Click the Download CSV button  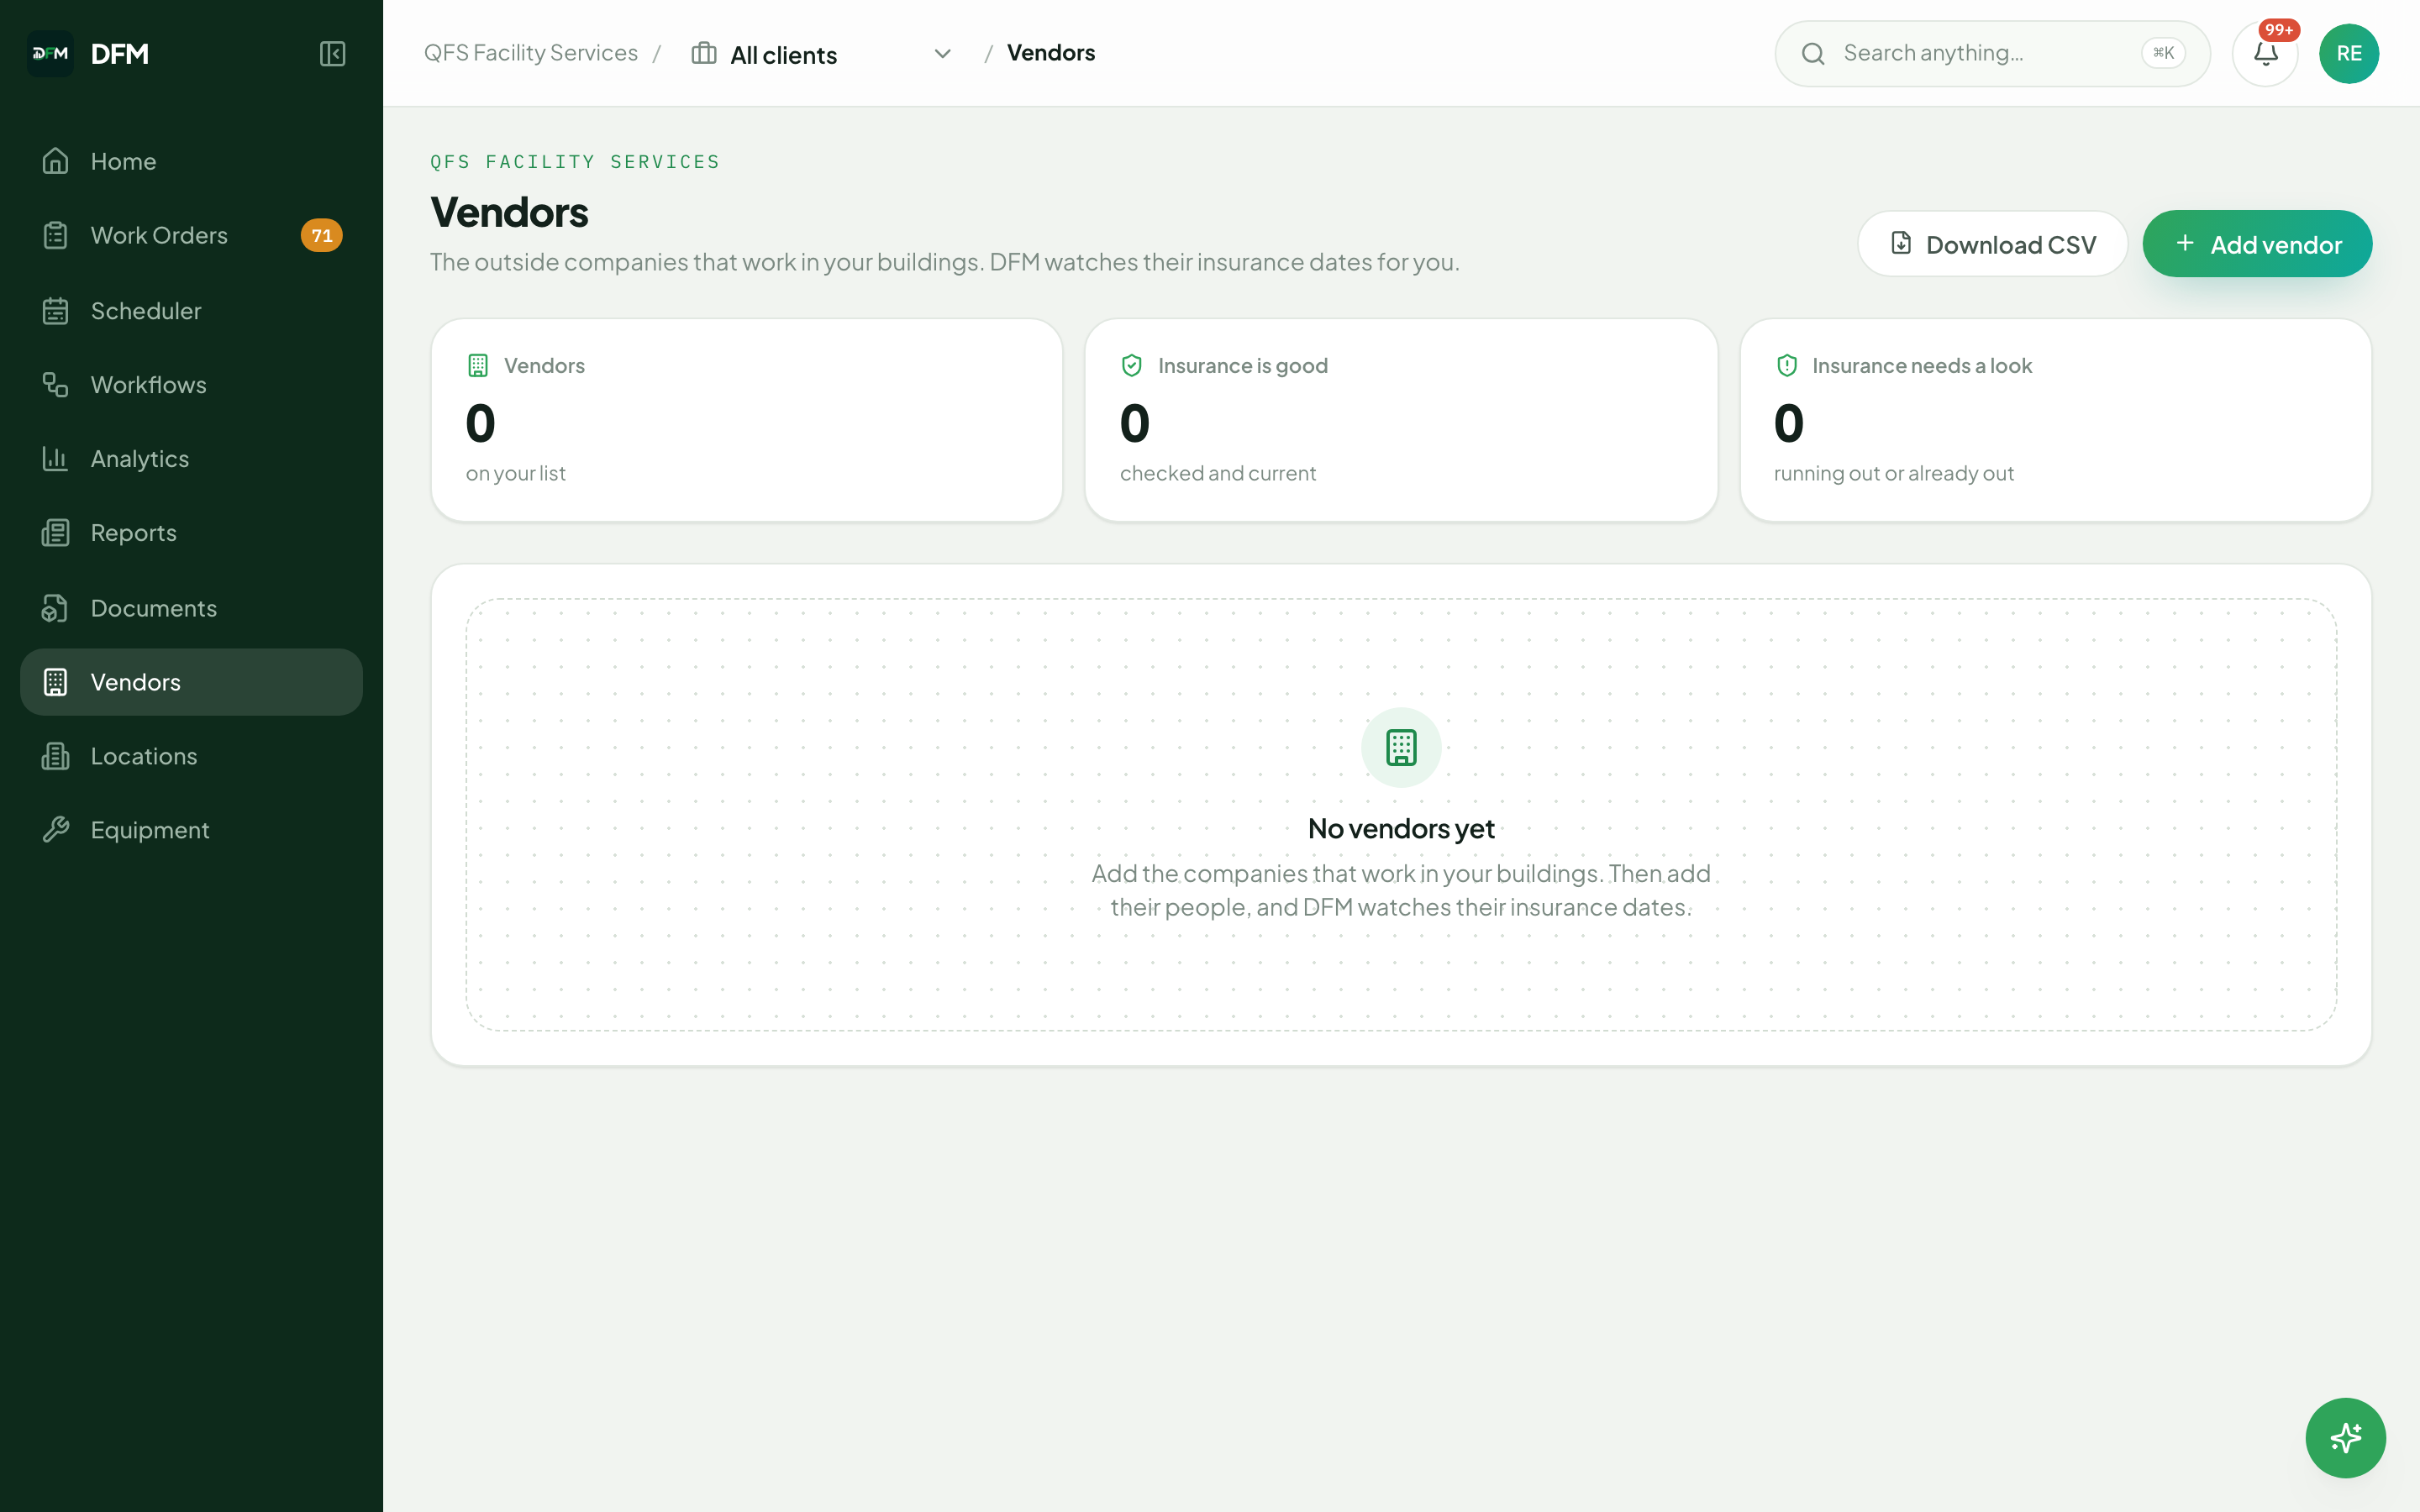(x=1992, y=244)
